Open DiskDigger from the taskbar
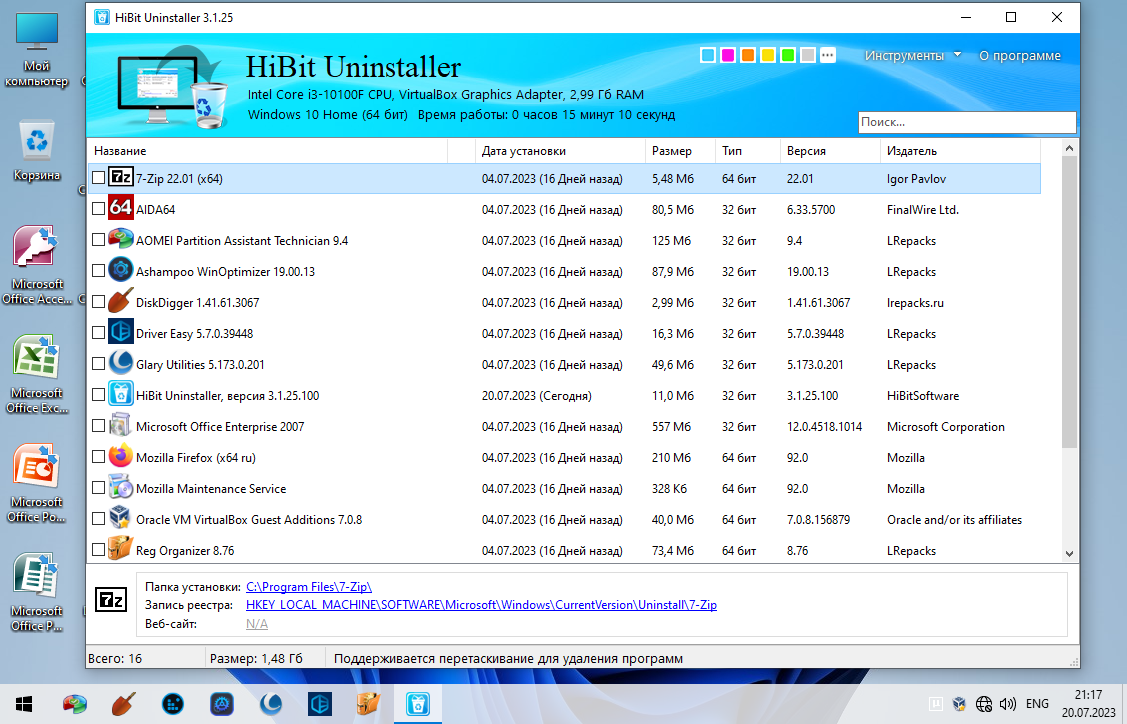 pos(124,704)
